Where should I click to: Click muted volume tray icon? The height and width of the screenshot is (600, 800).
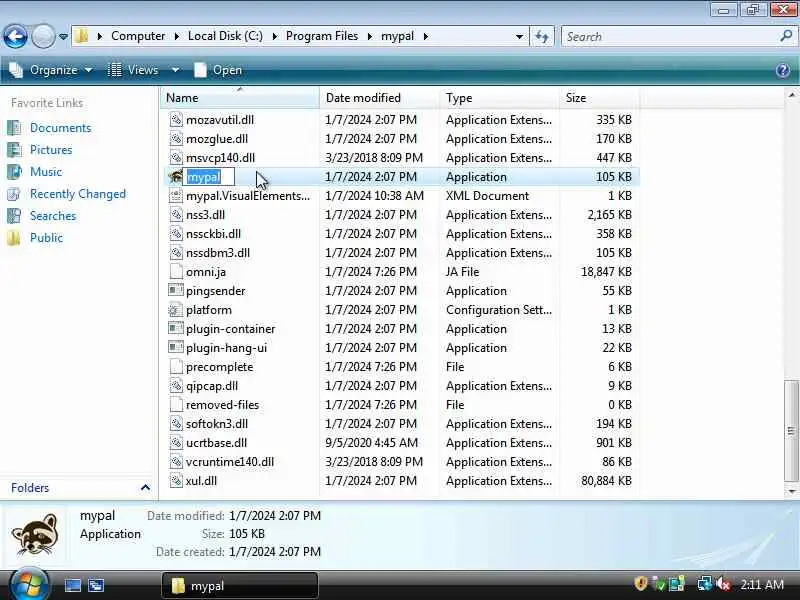click(x=723, y=584)
